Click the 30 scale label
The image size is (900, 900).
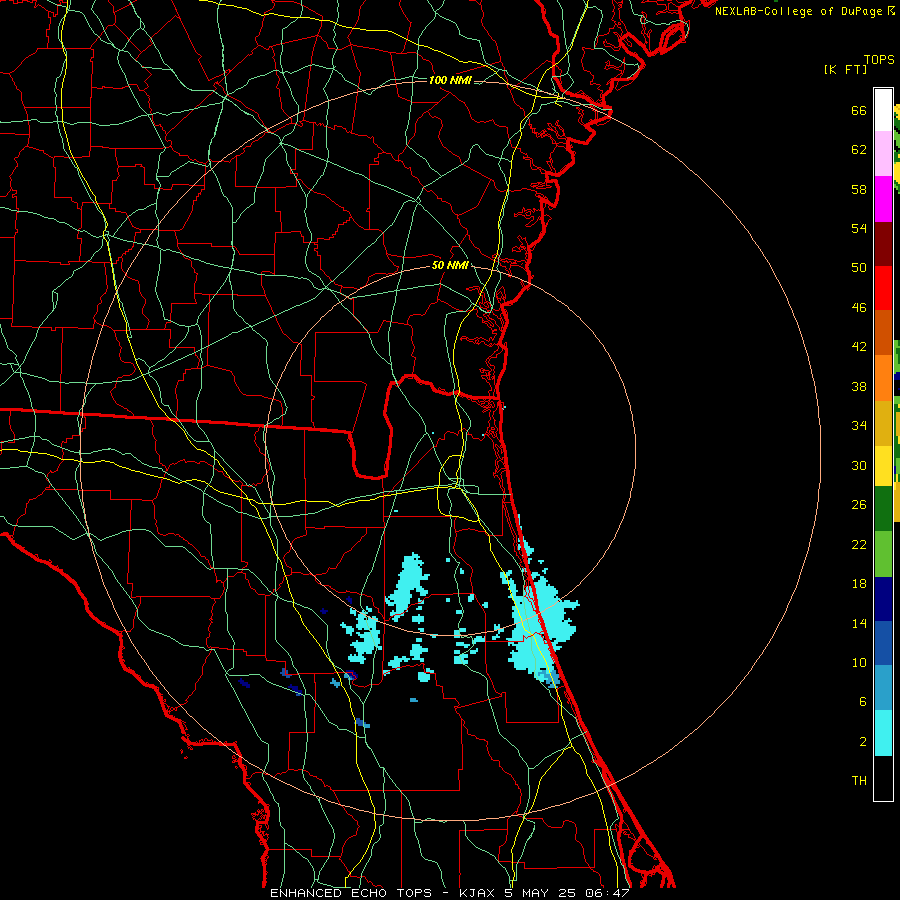859,465
